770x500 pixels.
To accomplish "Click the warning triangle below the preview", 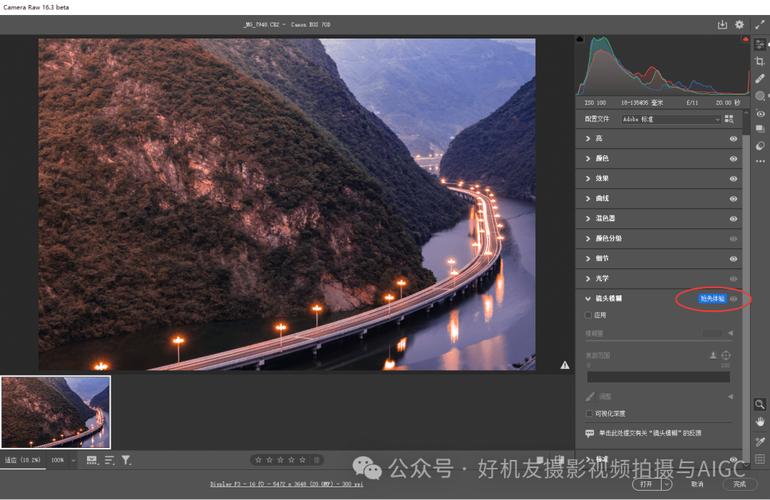I will tap(565, 365).
